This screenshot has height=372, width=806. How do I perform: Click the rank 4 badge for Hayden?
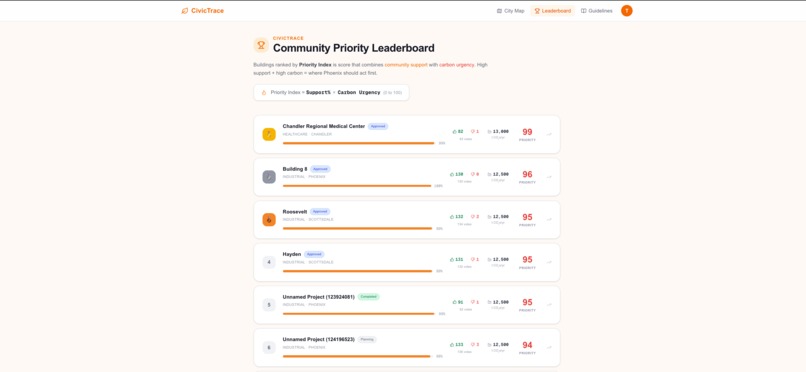click(269, 263)
